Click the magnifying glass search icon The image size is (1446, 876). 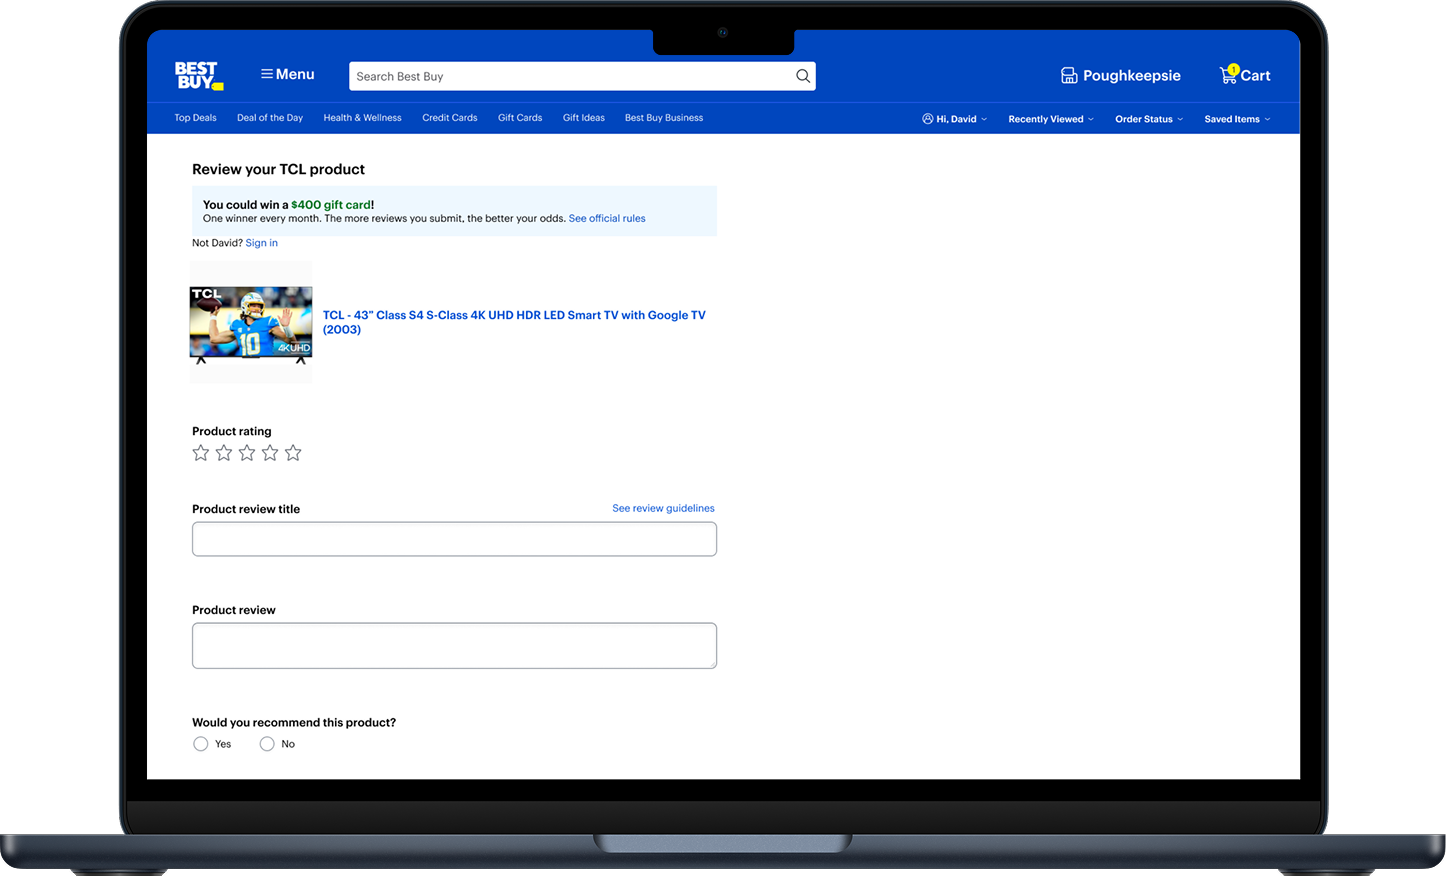point(803,76)
